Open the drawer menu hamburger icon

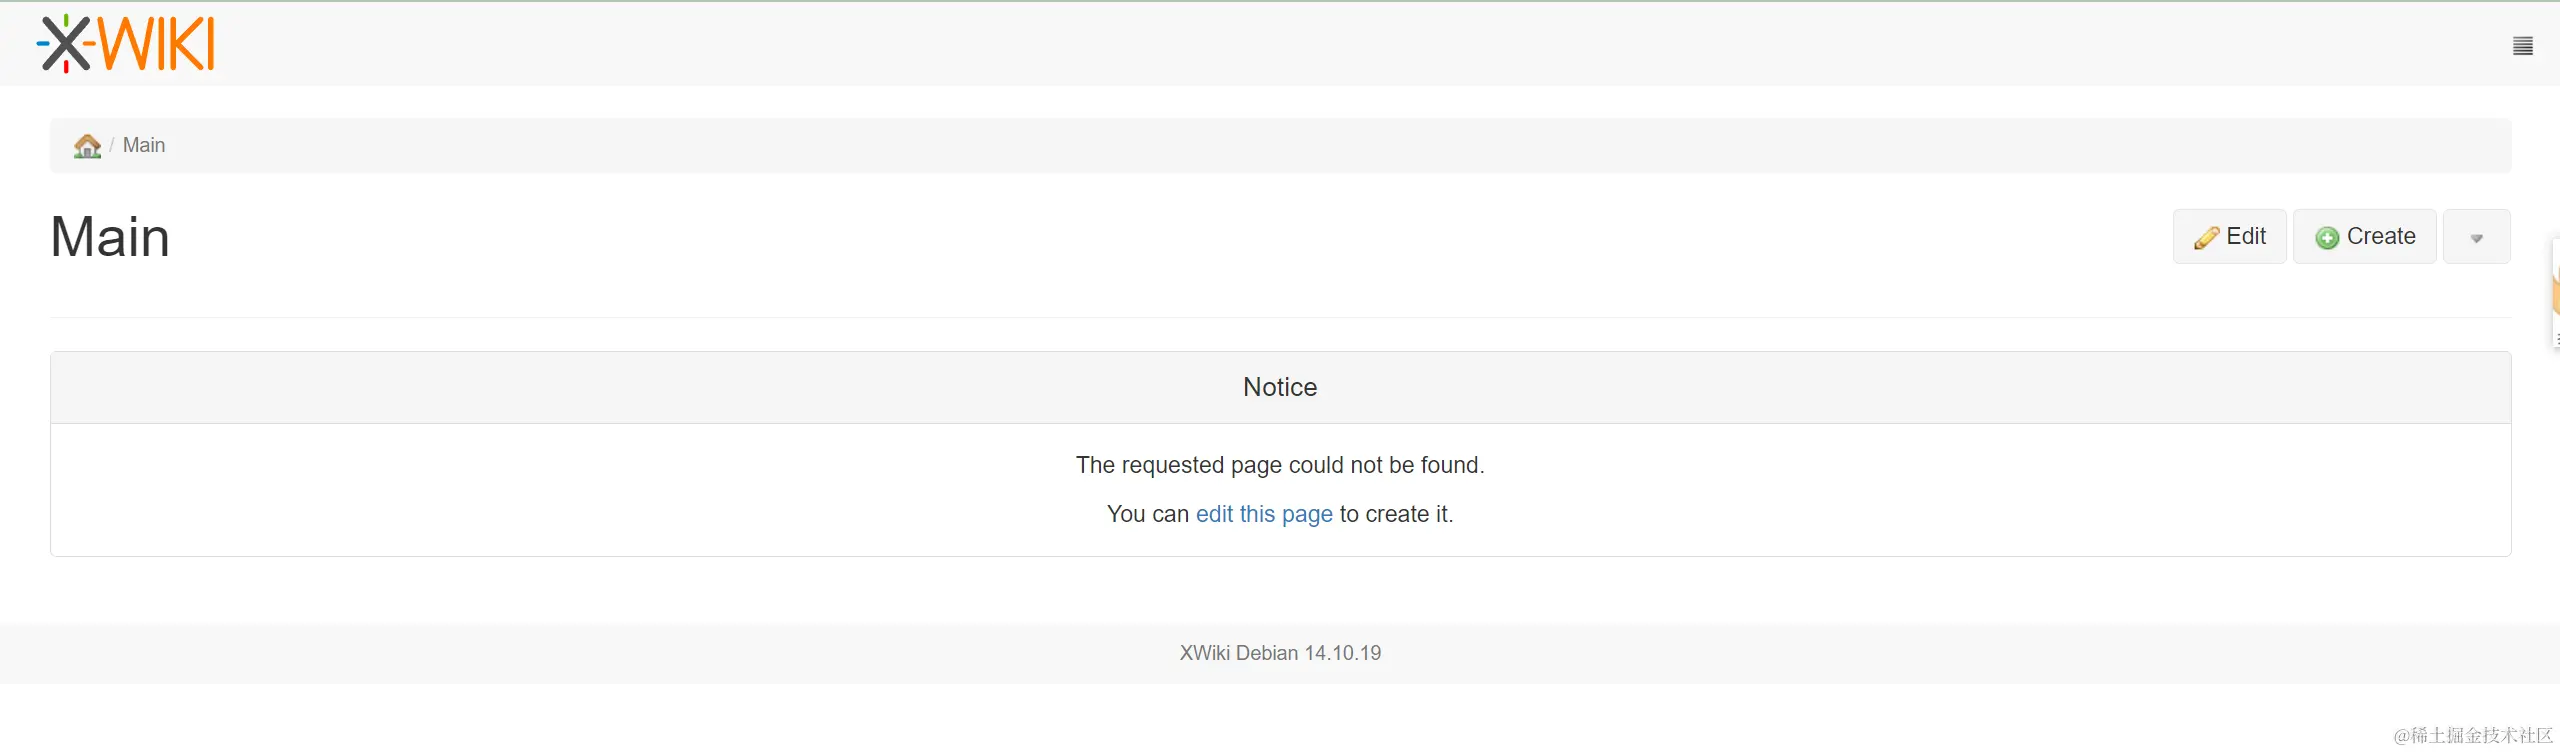(x=2522, y=46)
